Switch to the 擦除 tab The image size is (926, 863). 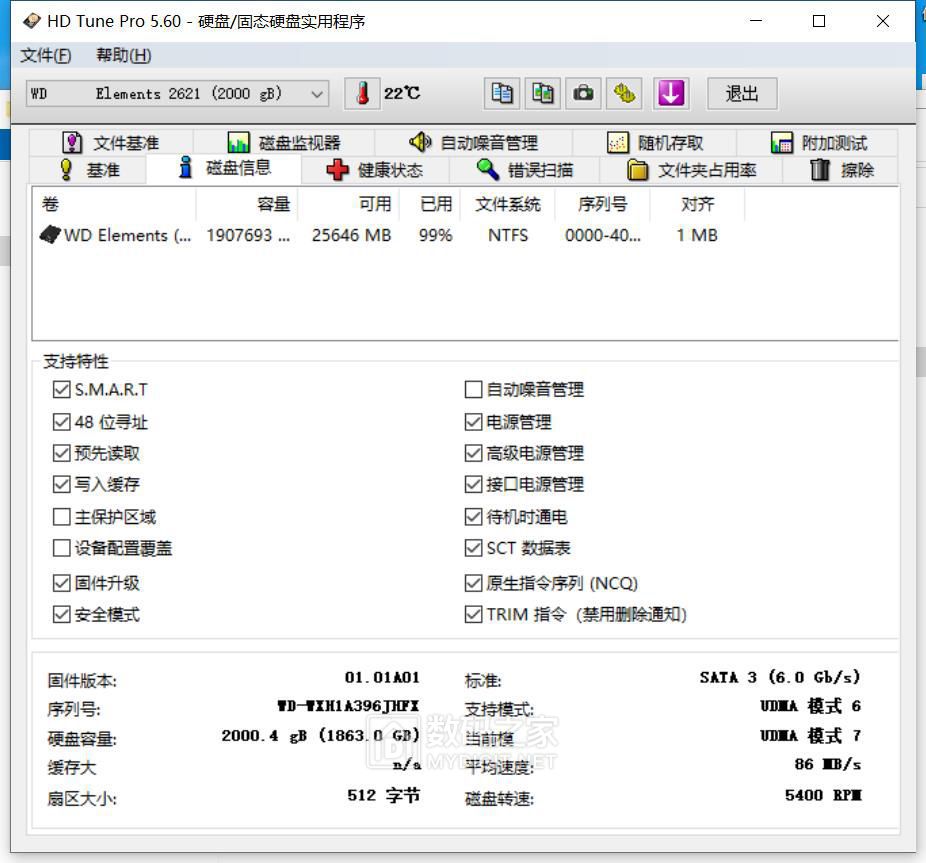tap(840, 170)
